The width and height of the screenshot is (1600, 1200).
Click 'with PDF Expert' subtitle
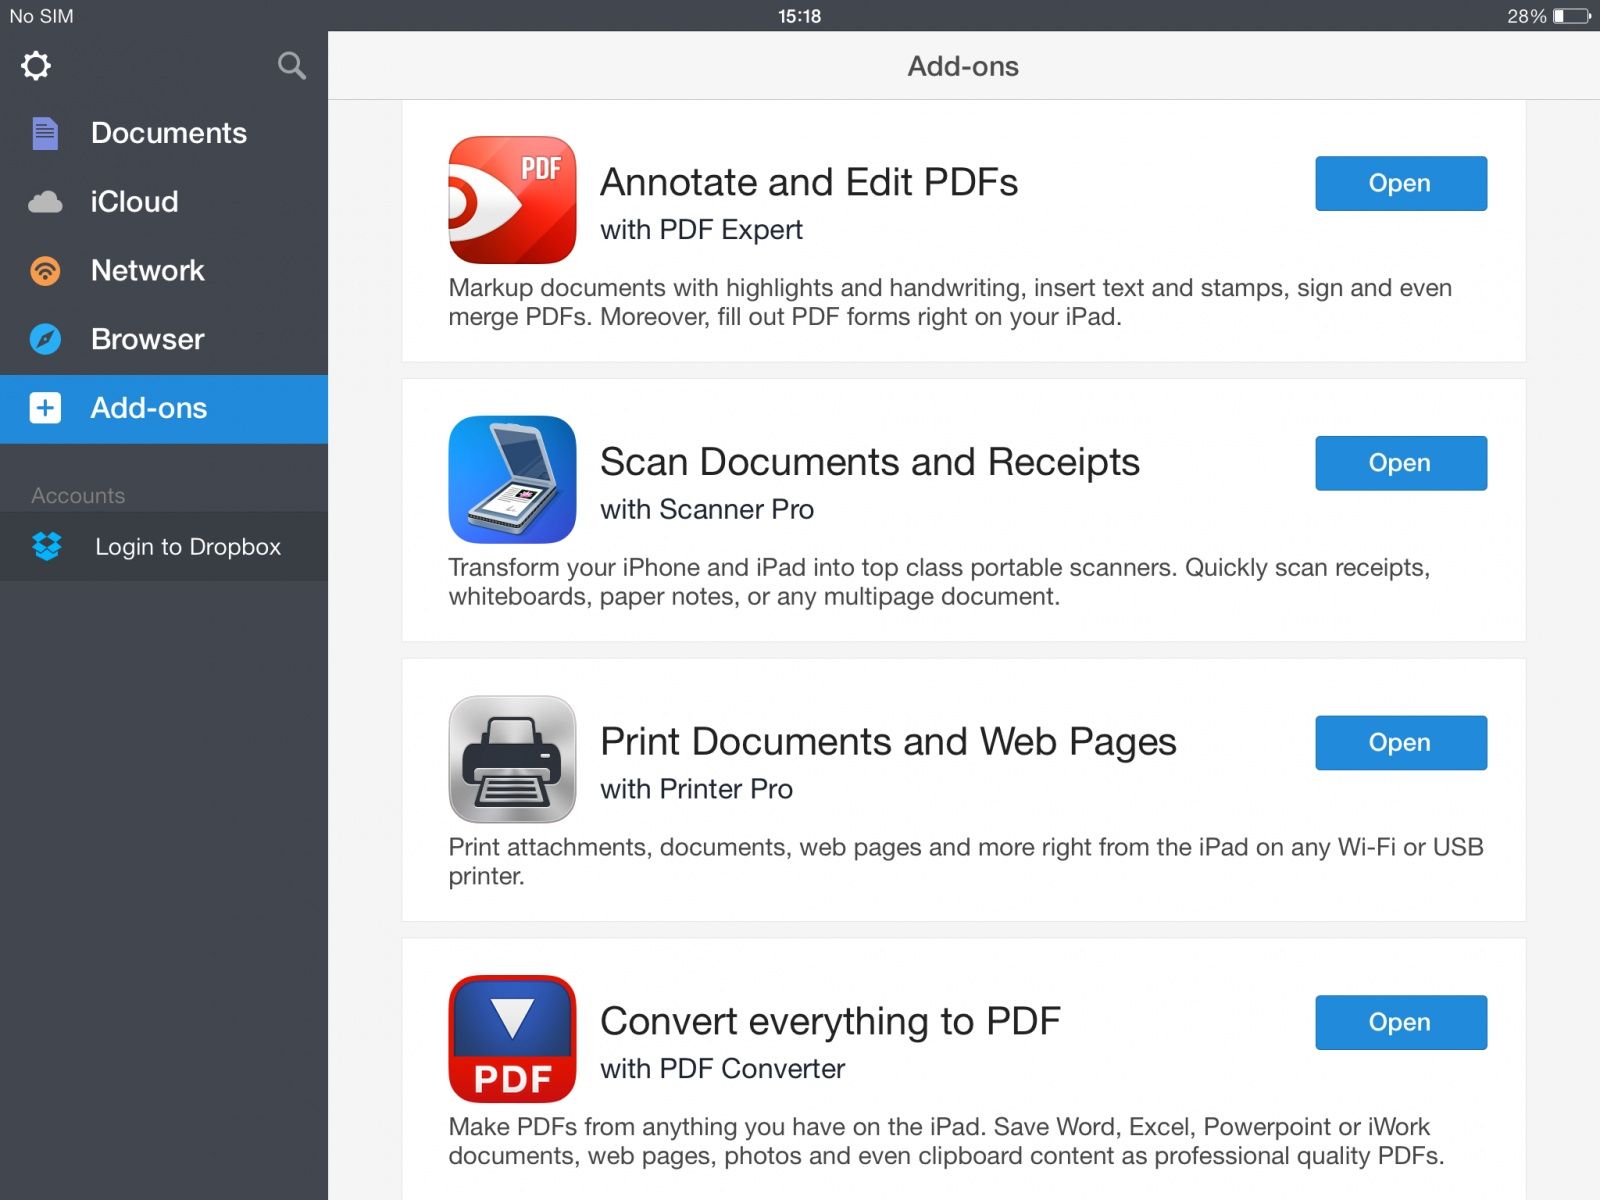[701, 230]
